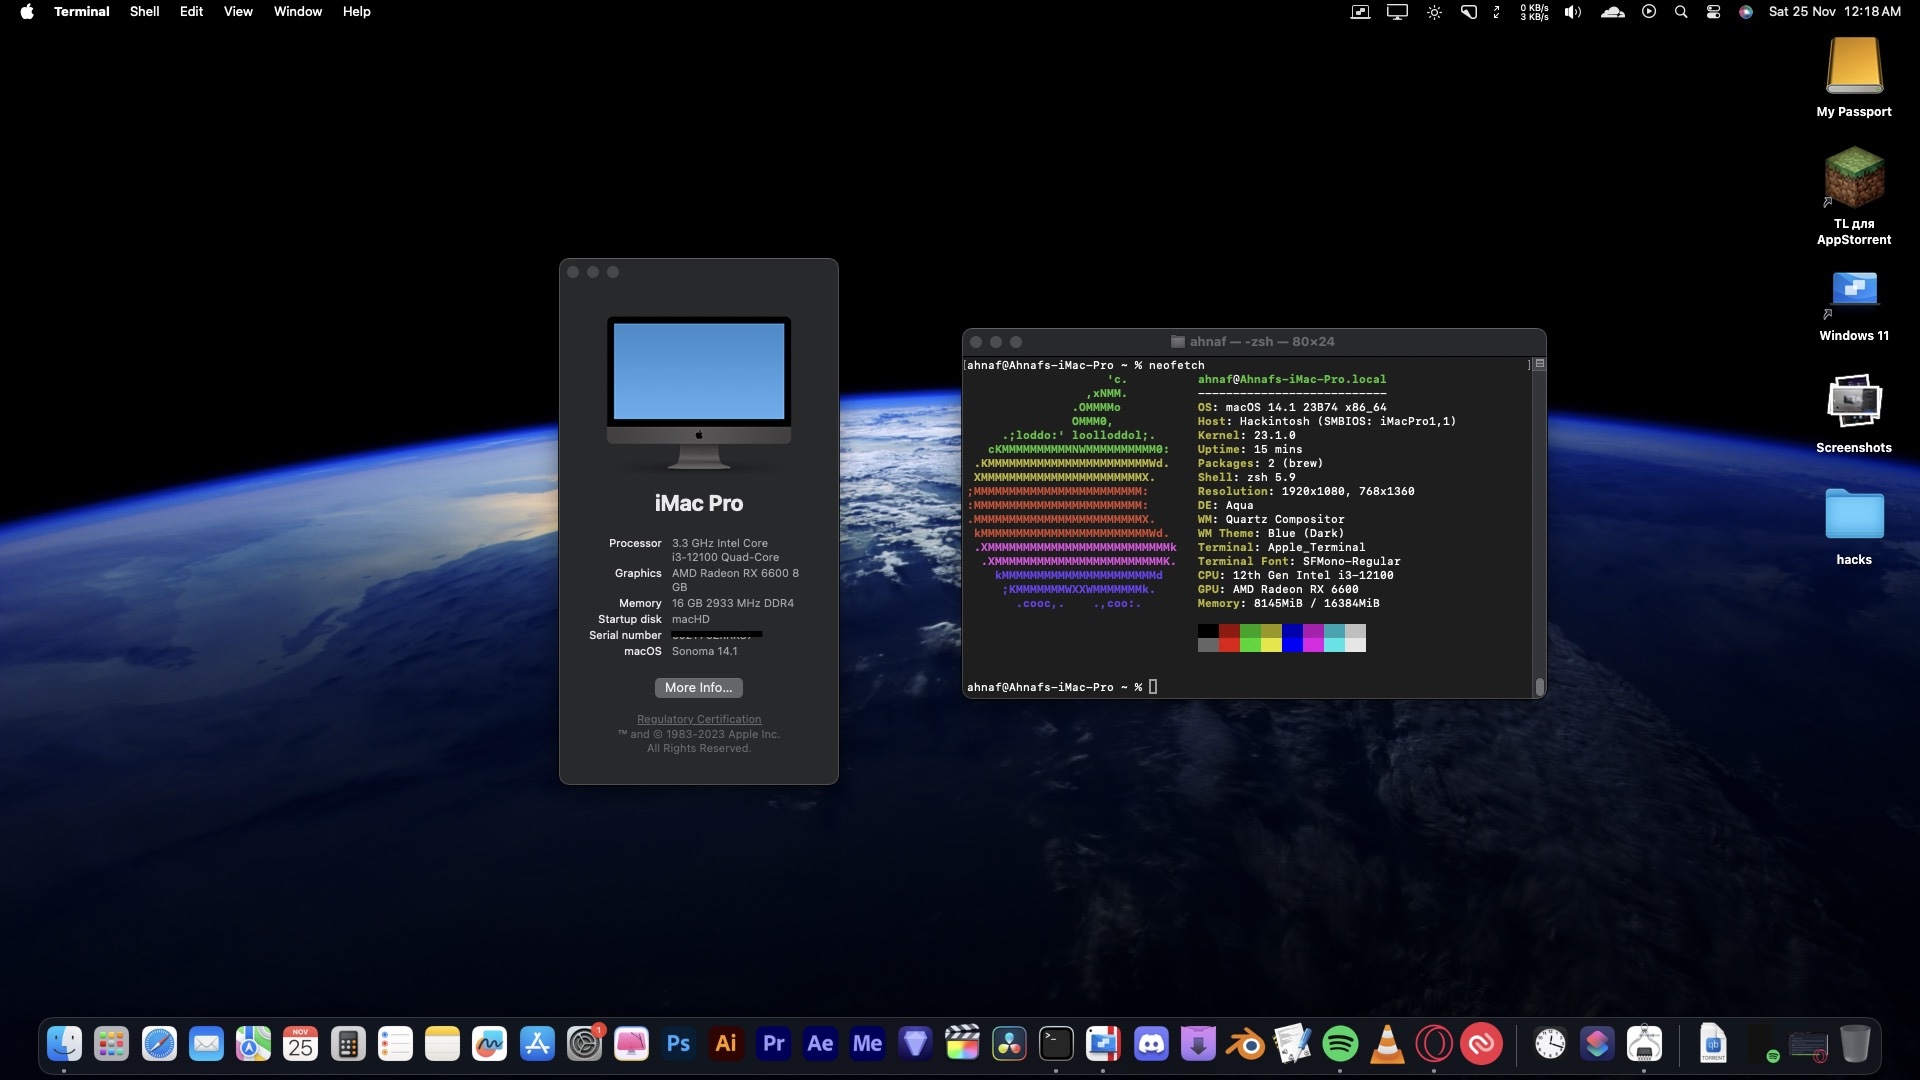This screenshot has height=1080, width=1920.
Task: Click the Siri icon in the menu bar
Action: click(x=1746, y=12)
